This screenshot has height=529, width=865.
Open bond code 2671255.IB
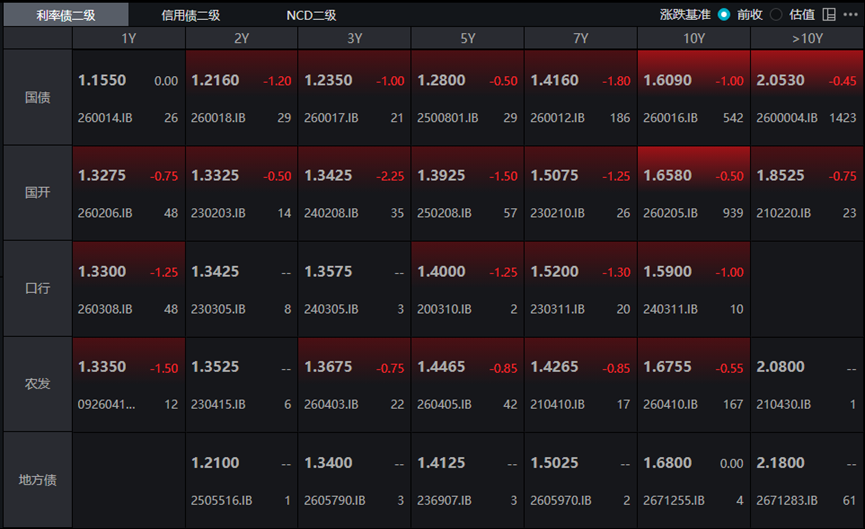674,501
